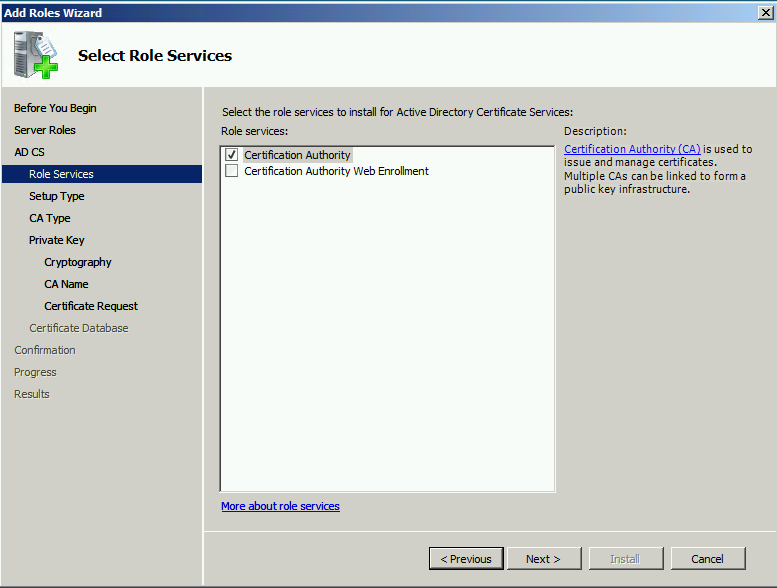Select the Certification Authority Web Enrollment label
This screenshot has height=588, width=777.
(x=336, y=171)
